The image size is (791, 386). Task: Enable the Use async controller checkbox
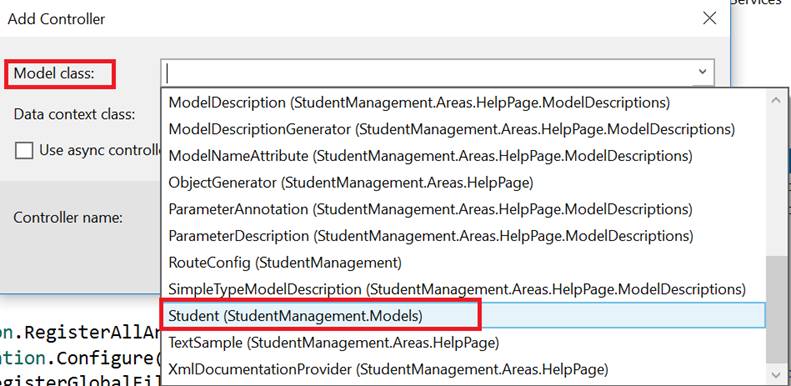click(24, 150)
